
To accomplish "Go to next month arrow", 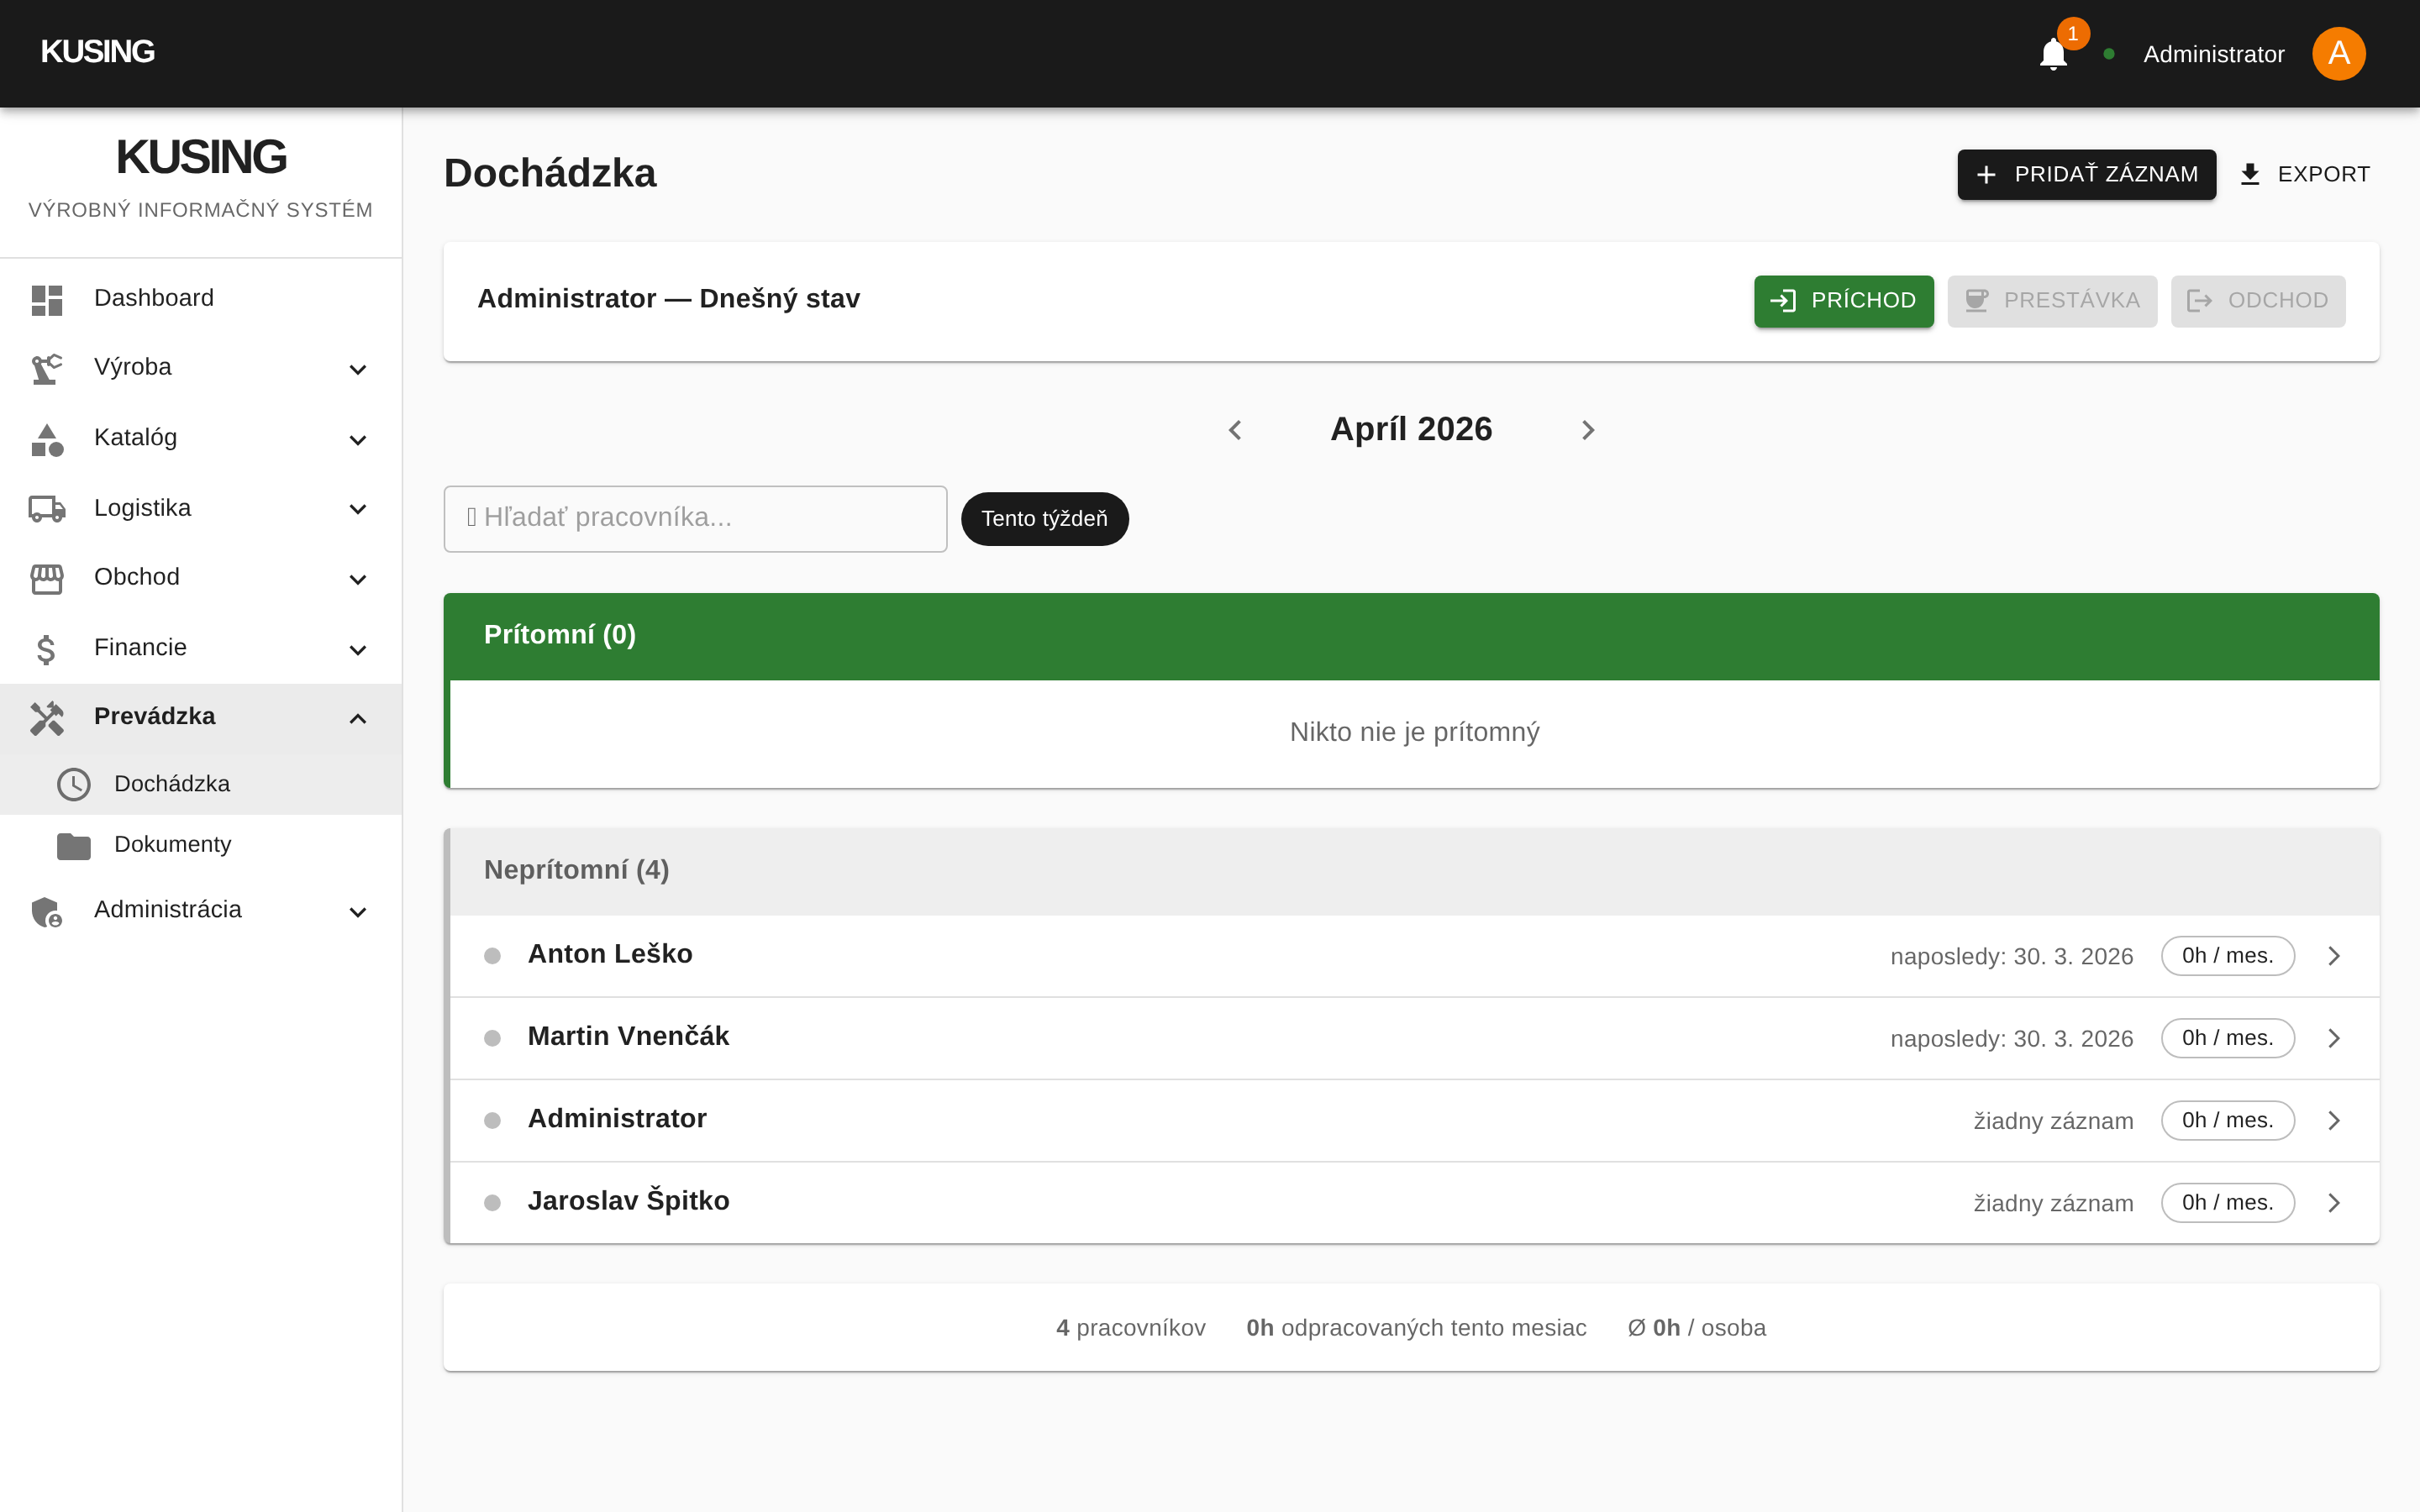I will [1588, 430].
